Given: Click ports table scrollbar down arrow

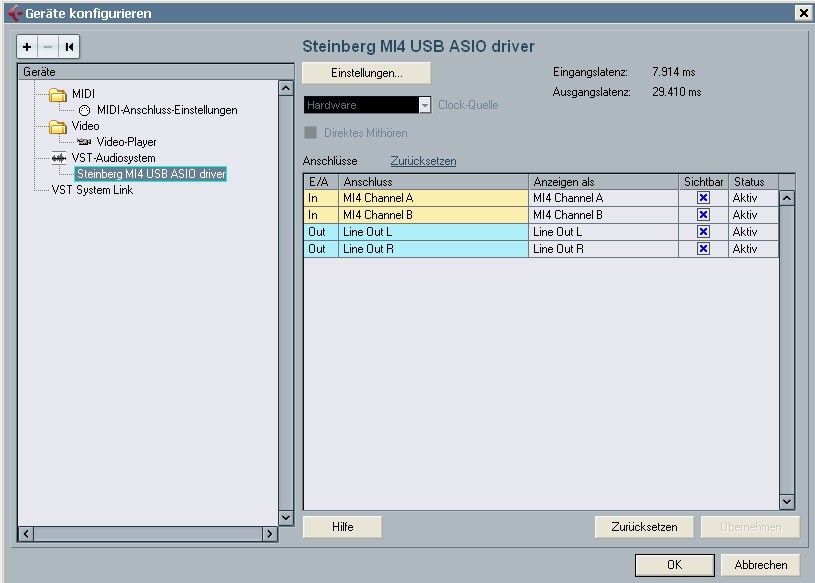Looking at the screenshot, I should click(787, 501).
